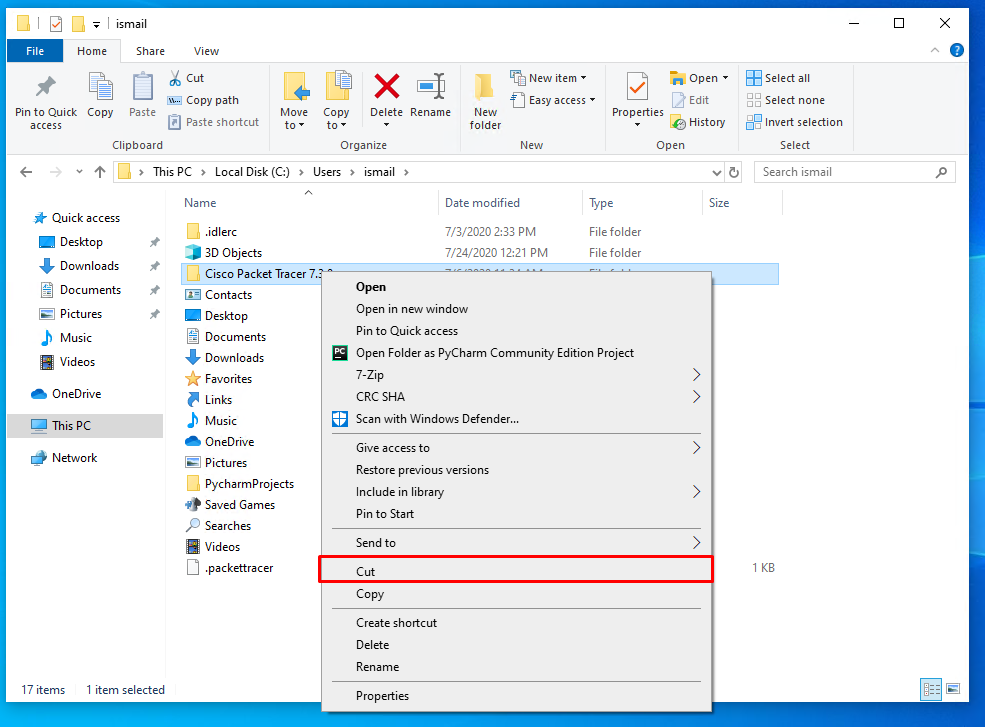Open Downloads under Quick access
This screenshot has width=985, height=727.
(x=80, y=266)
